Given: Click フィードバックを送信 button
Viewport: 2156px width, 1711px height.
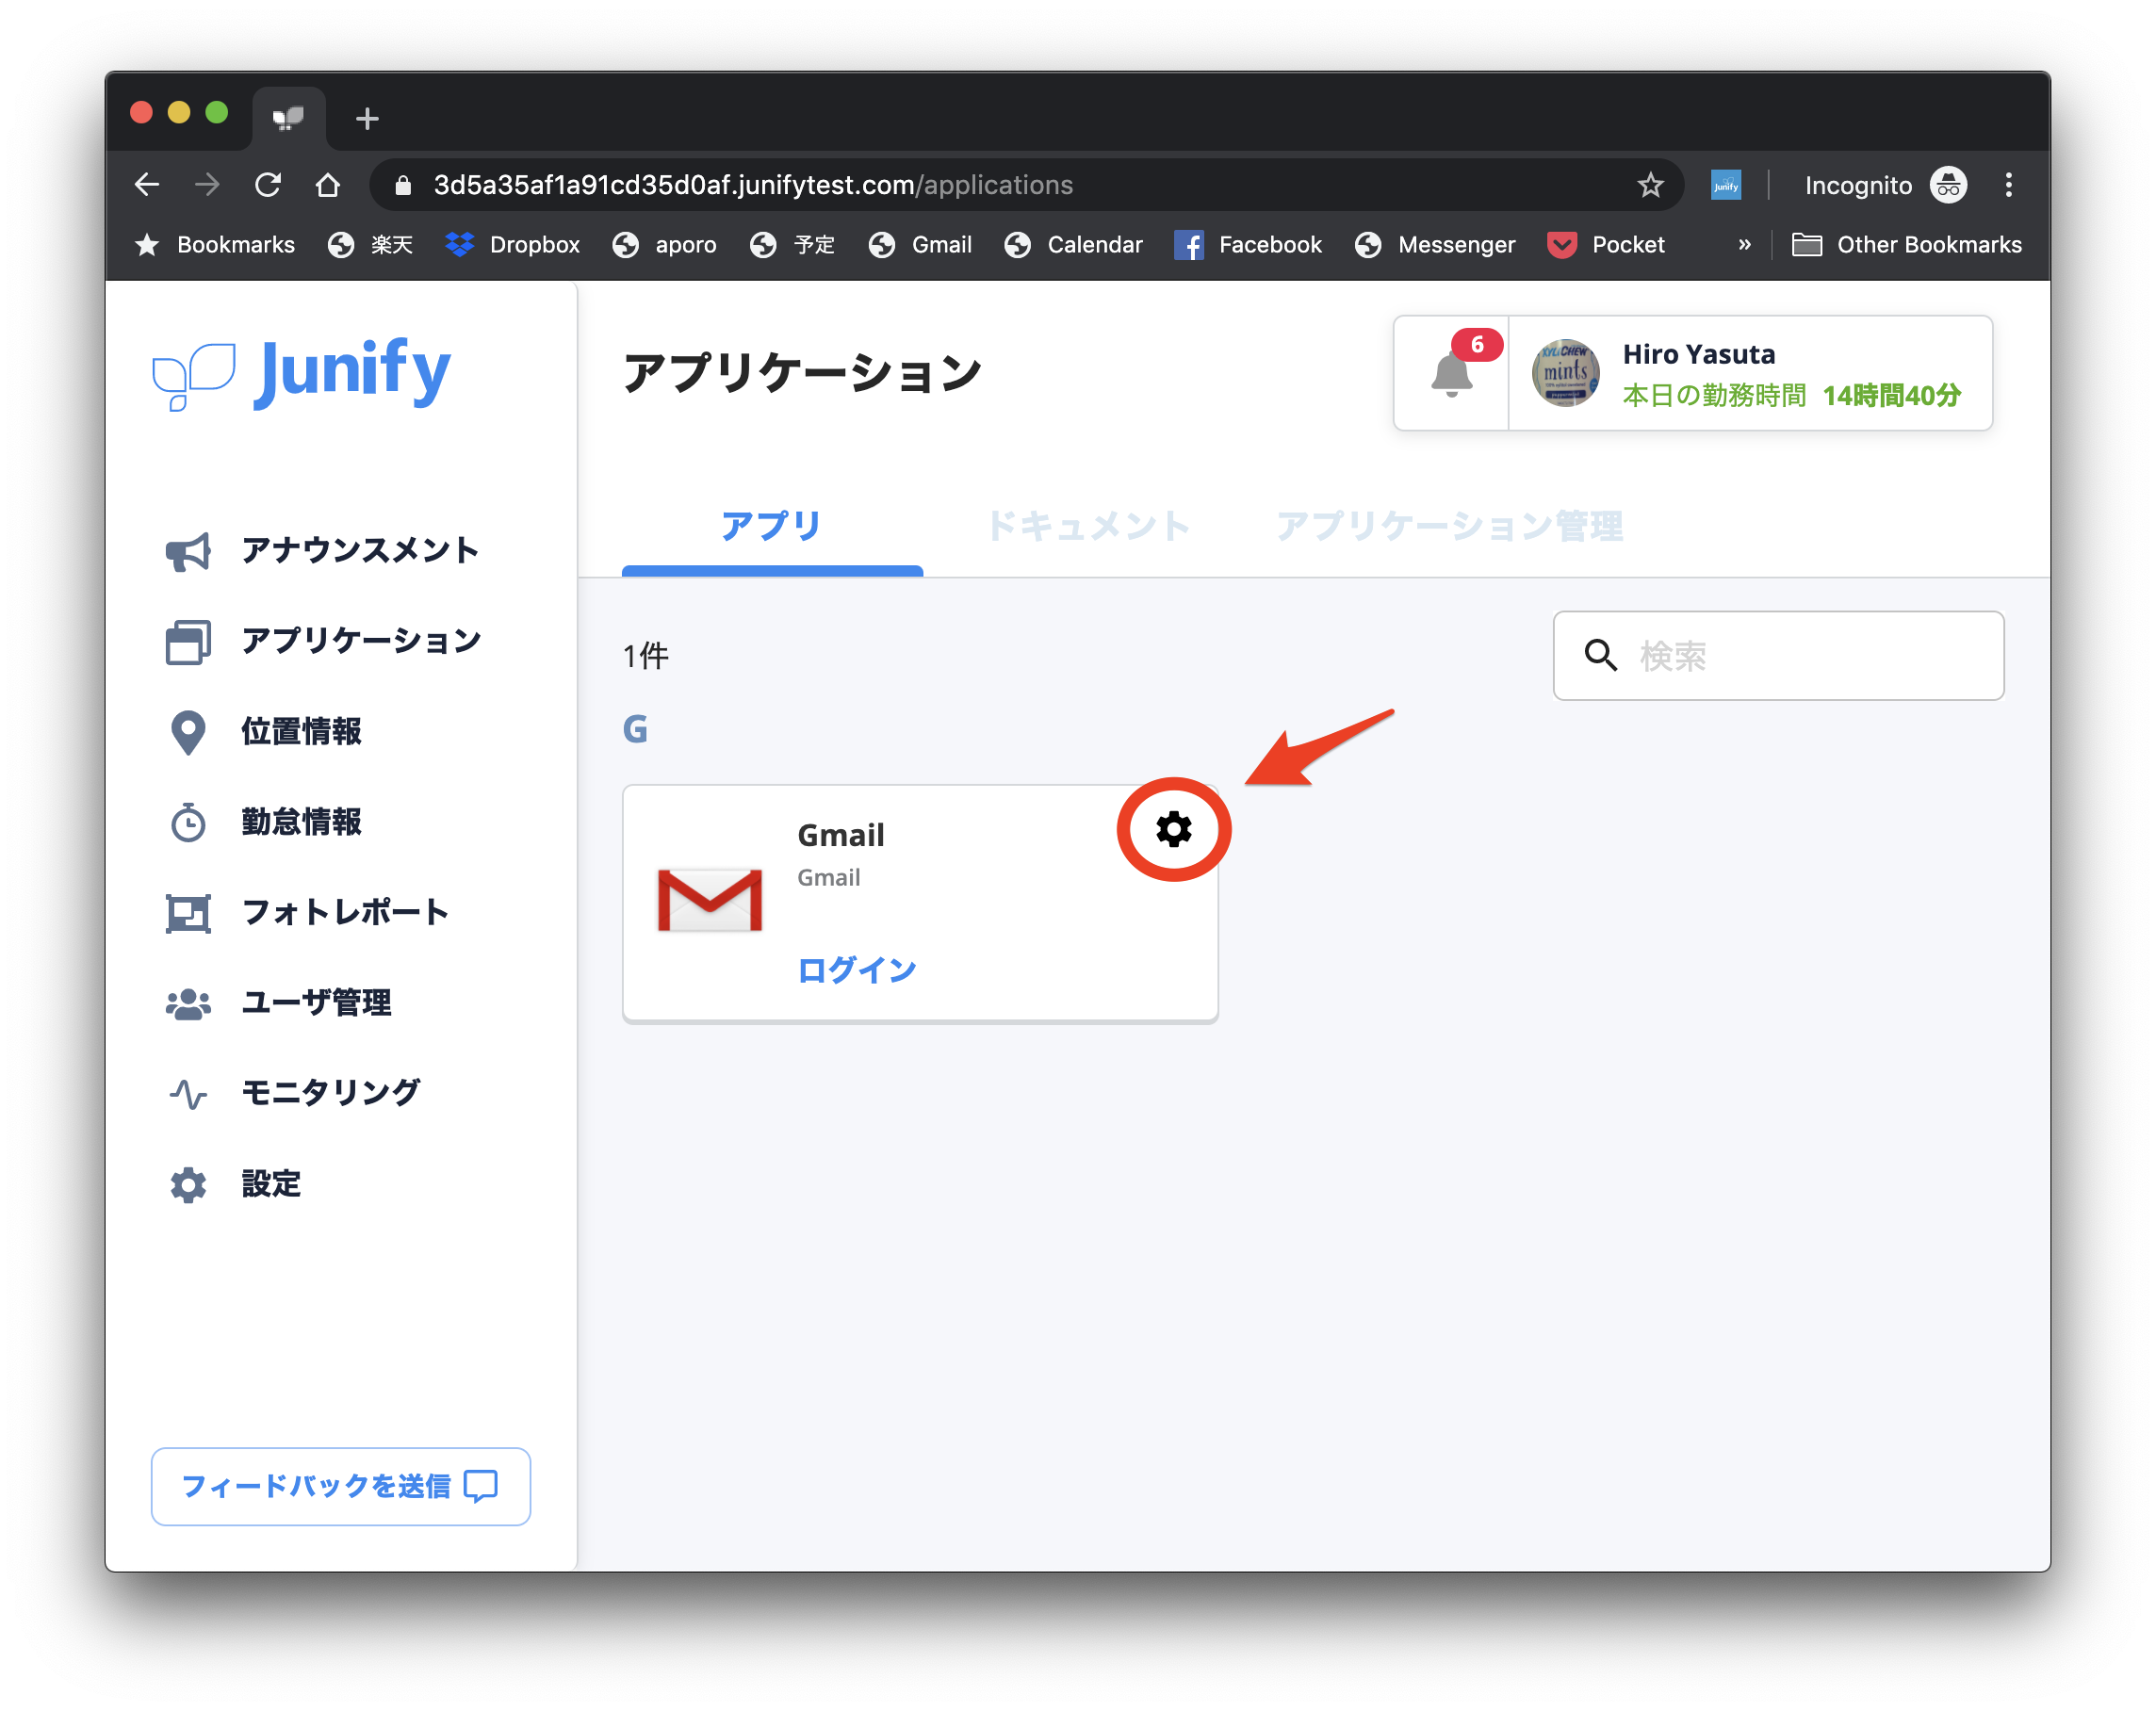Looking at the screenshot, I should coord(340,1486).
